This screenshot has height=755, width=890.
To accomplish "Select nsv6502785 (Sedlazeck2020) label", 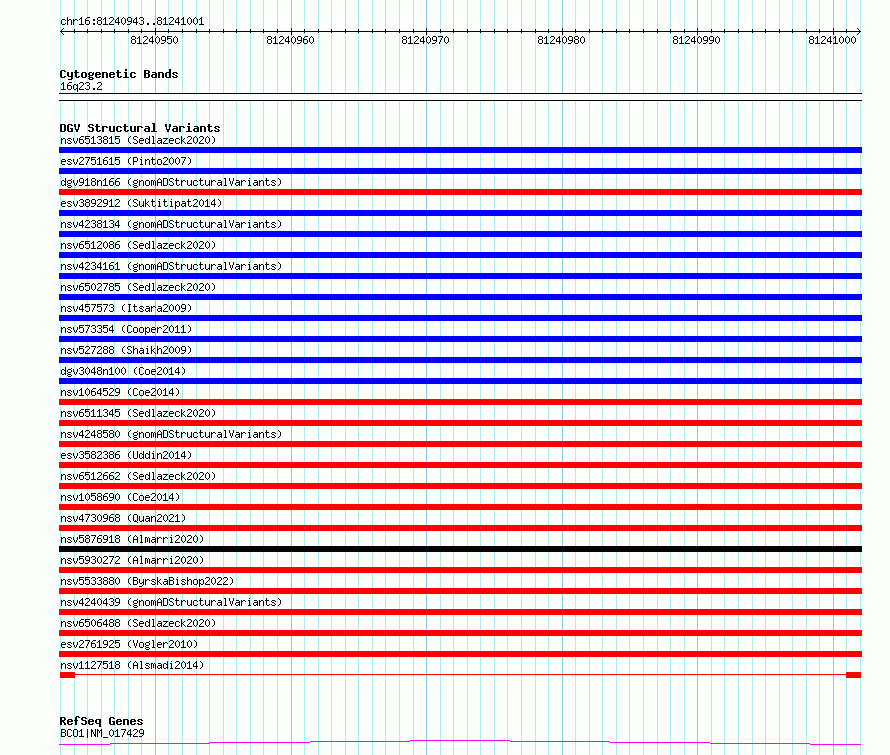I will click(138, 287).
